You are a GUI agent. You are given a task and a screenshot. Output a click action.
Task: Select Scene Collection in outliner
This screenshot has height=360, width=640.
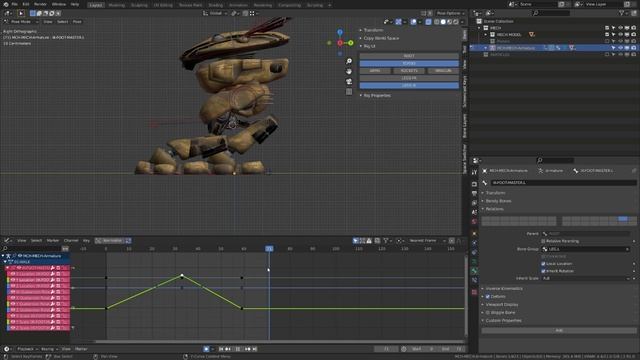[x=498, y=21]
